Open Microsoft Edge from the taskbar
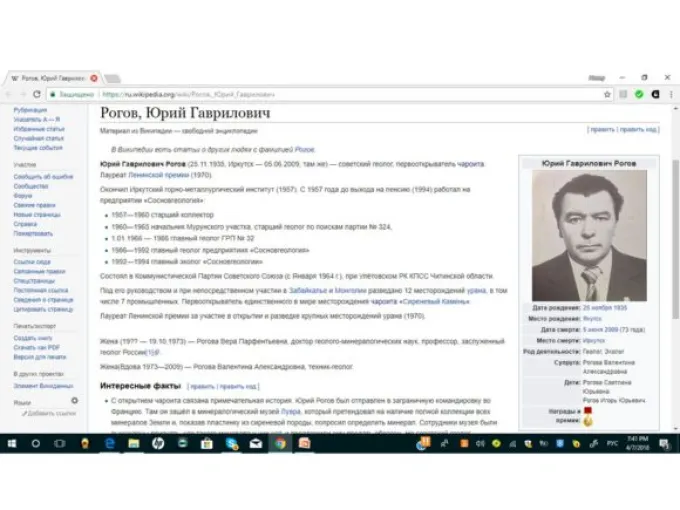The image size is (680, 510). 109,442
